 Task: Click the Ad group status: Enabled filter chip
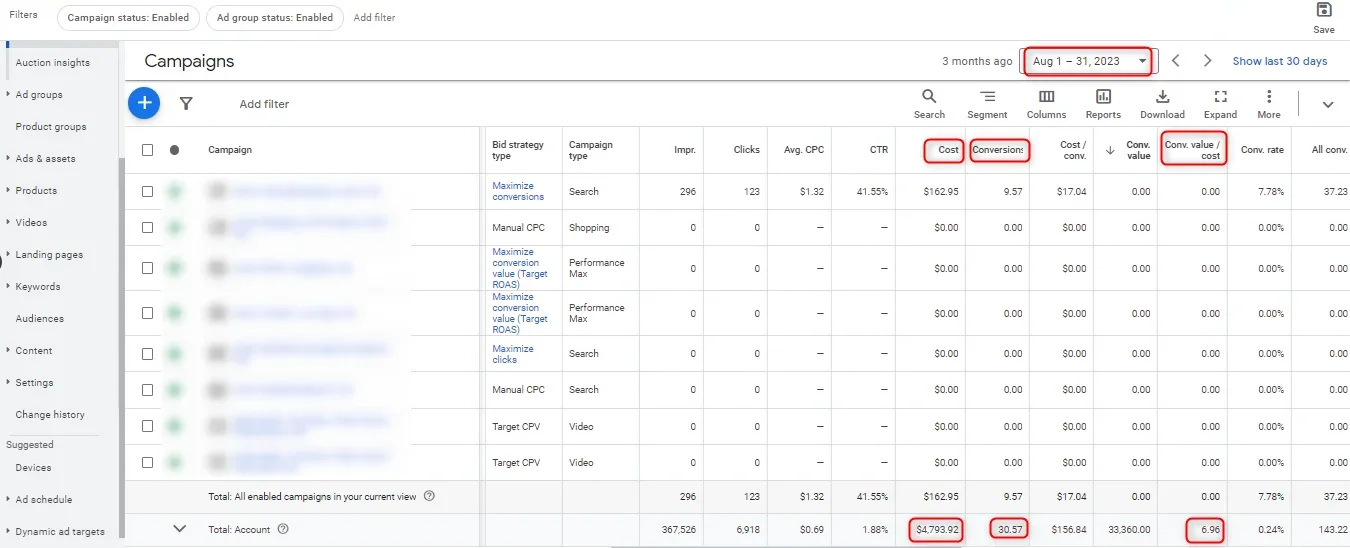[x=274, y=18]
